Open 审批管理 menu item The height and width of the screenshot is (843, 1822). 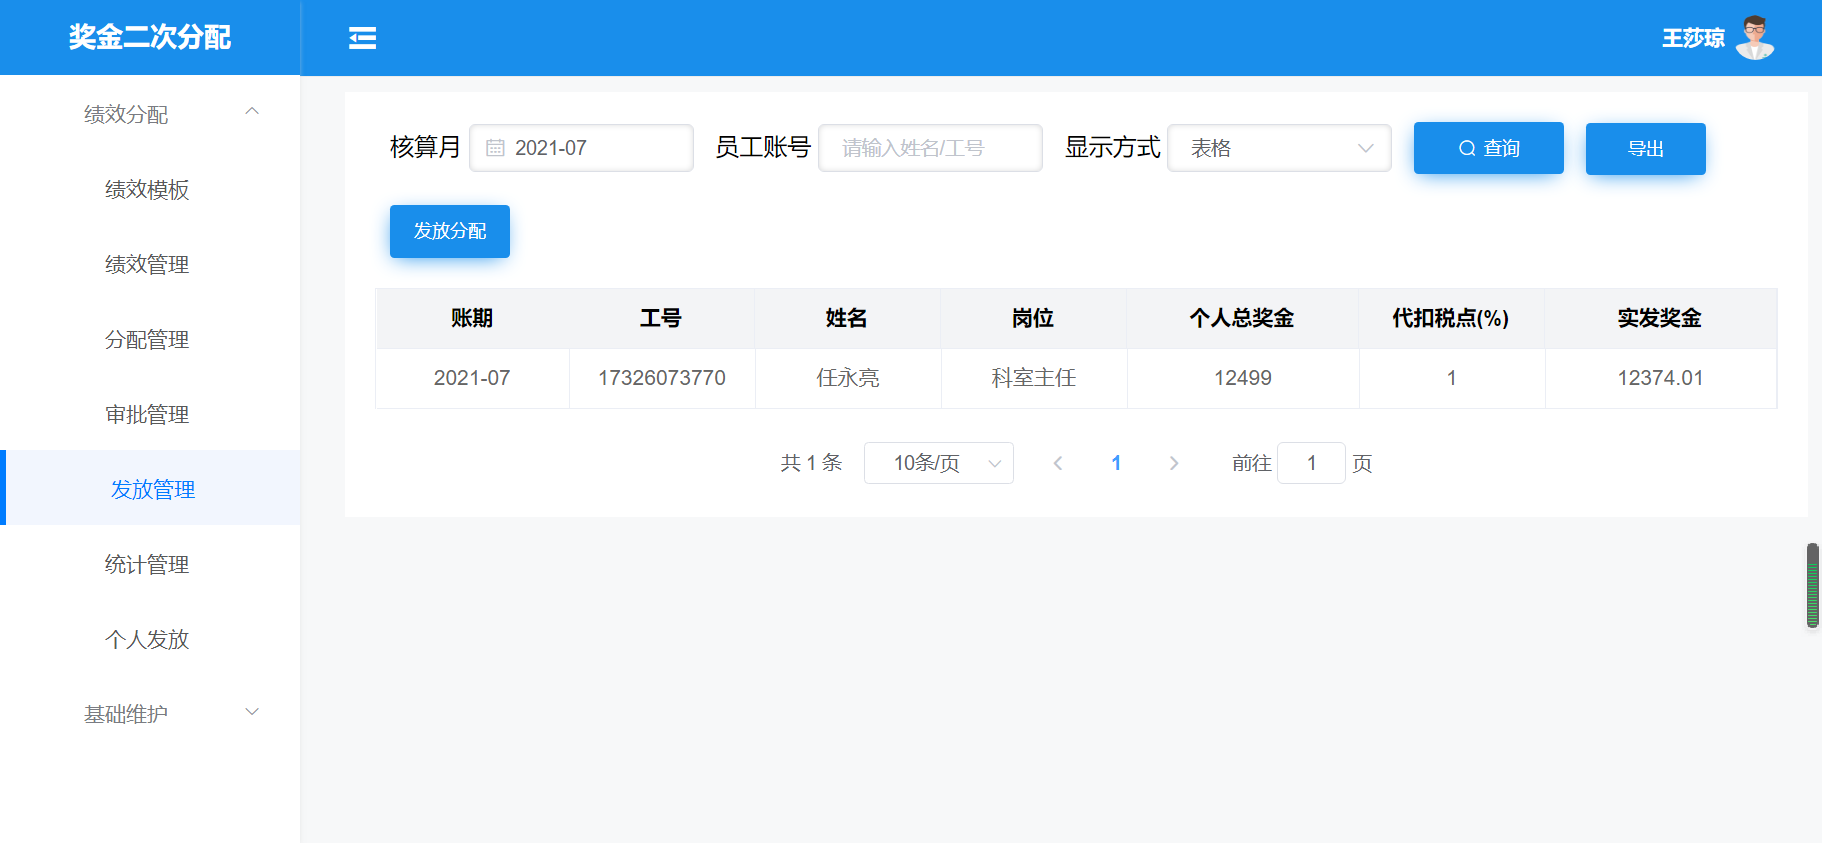(150, 414)
